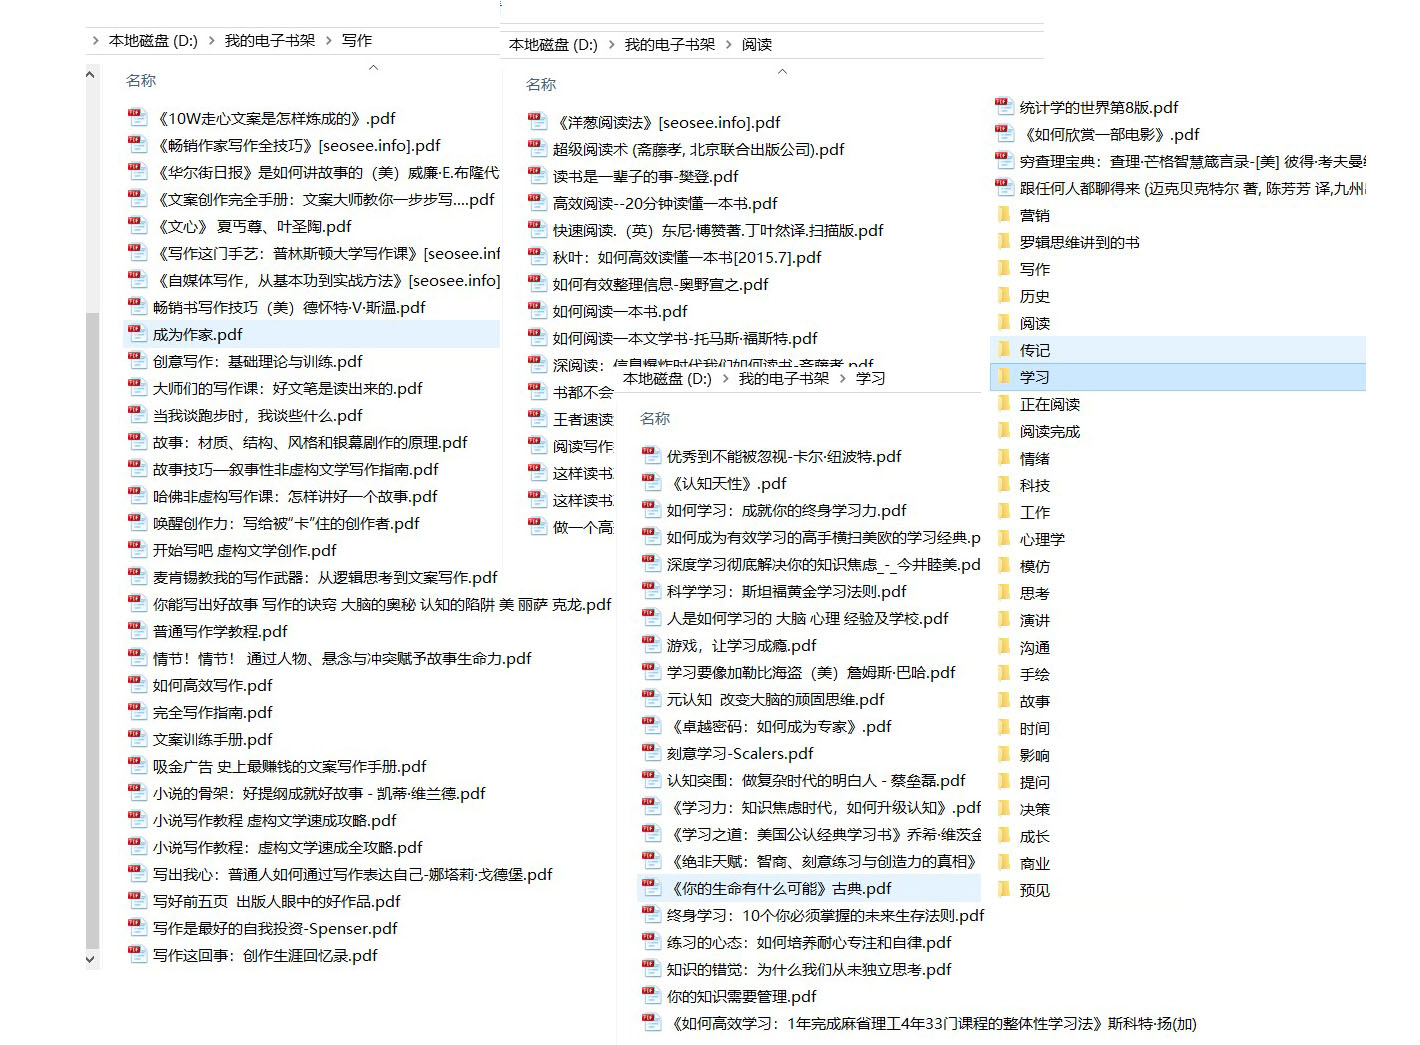
Task: Click PDF icon of 《认知天性》.pdf
Action: coord(651,483)
